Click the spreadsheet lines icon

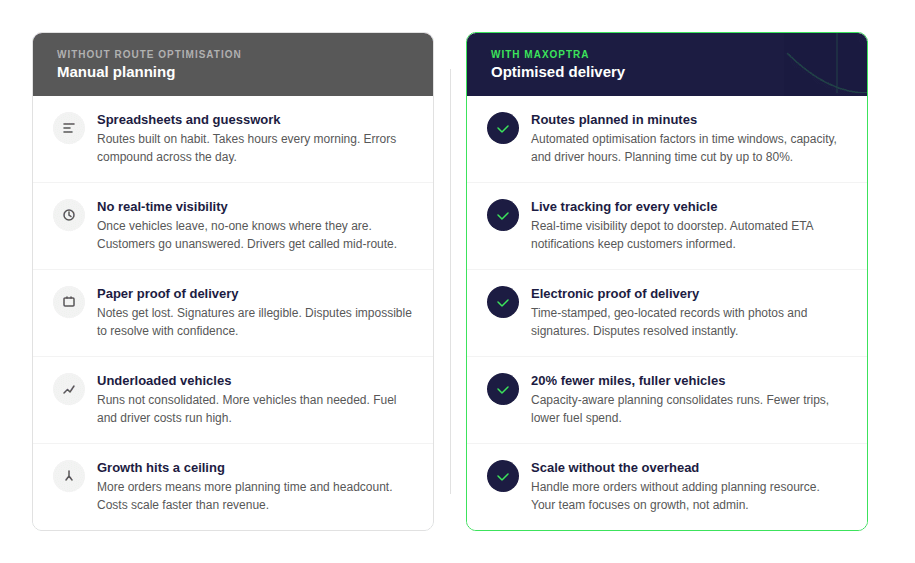69,128
